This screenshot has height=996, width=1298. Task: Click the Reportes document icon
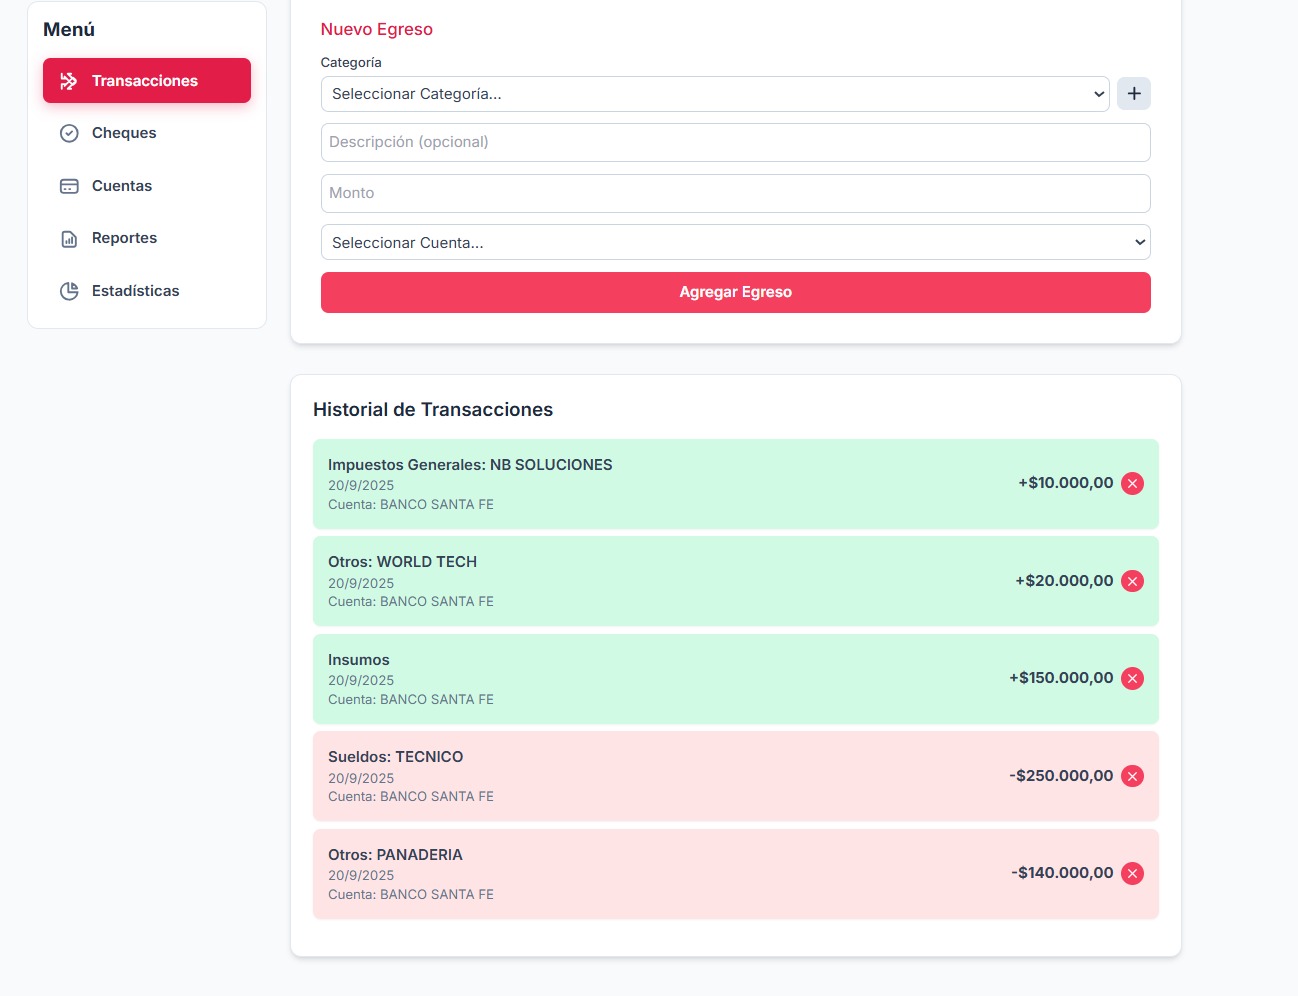click(x=69, y=238)
